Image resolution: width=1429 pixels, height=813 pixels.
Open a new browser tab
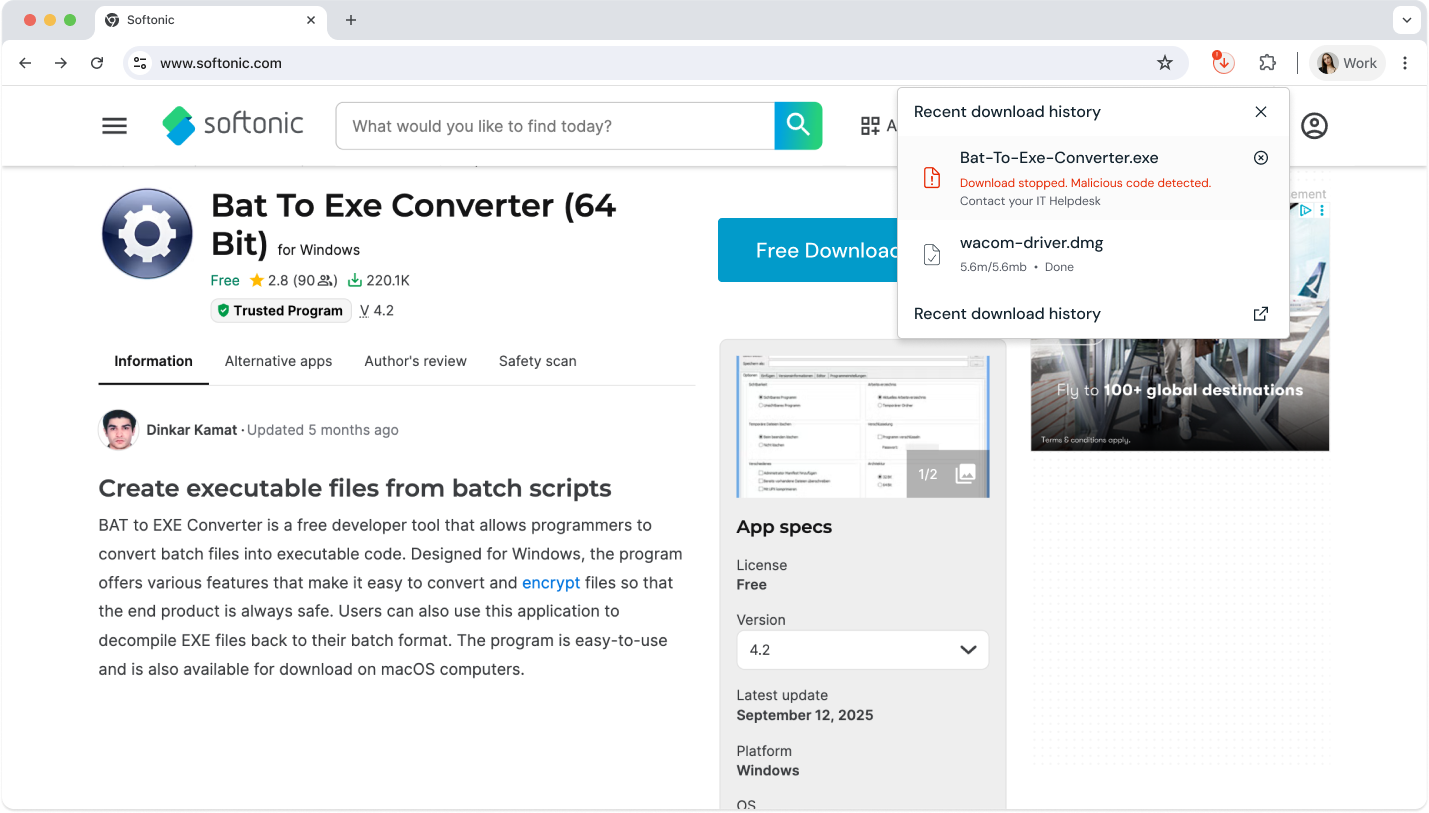pyautogui.click(x=351, y=20)
